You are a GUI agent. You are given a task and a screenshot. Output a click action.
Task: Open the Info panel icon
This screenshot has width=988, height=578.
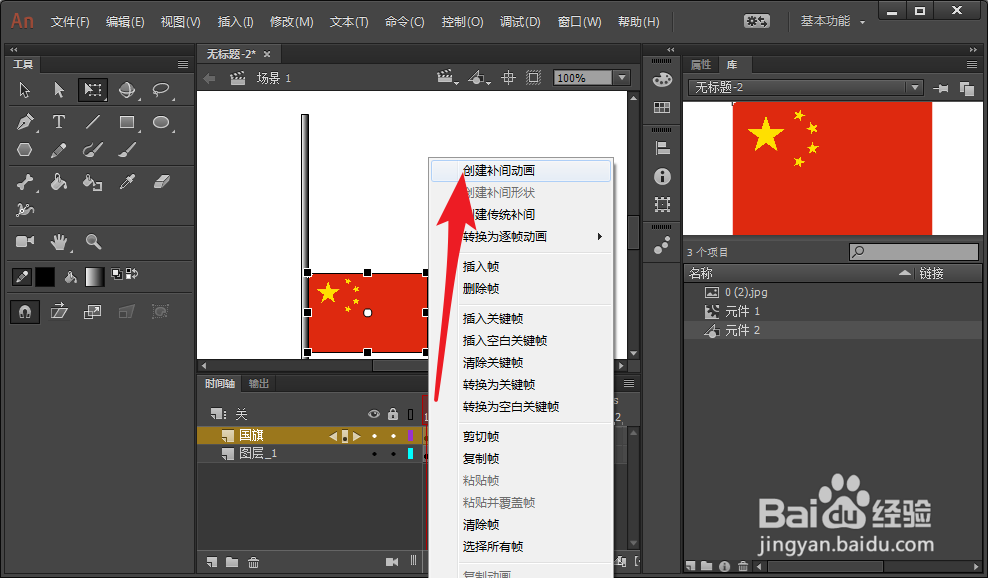tap(662, 176)
